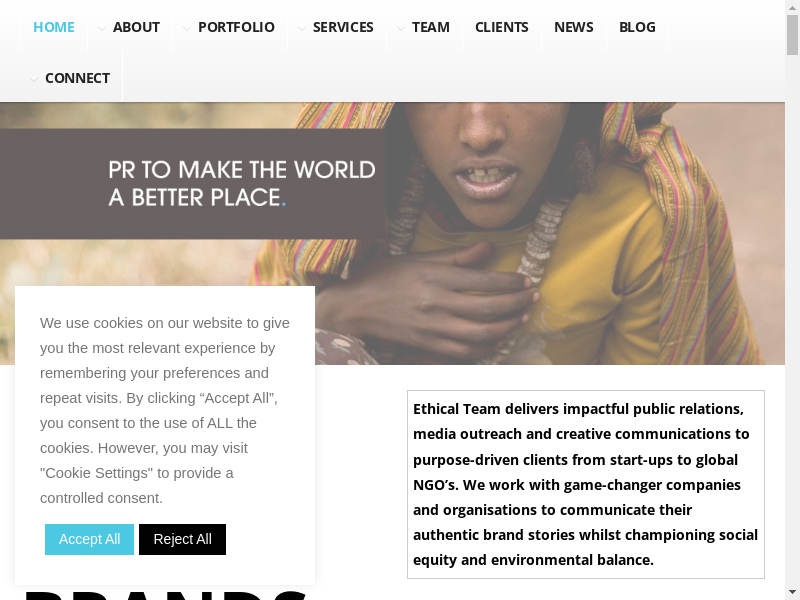
Task: Select the PORTFOLIO menu label
Action: point(236,27)
